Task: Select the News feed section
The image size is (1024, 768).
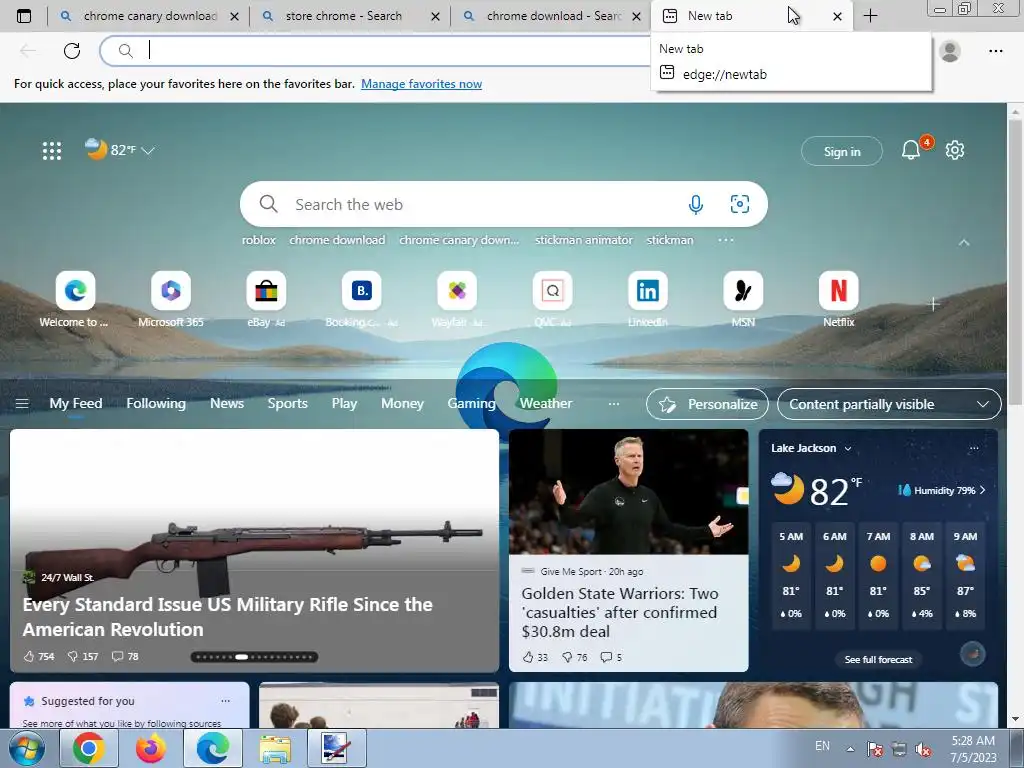Action: (227, 404)
